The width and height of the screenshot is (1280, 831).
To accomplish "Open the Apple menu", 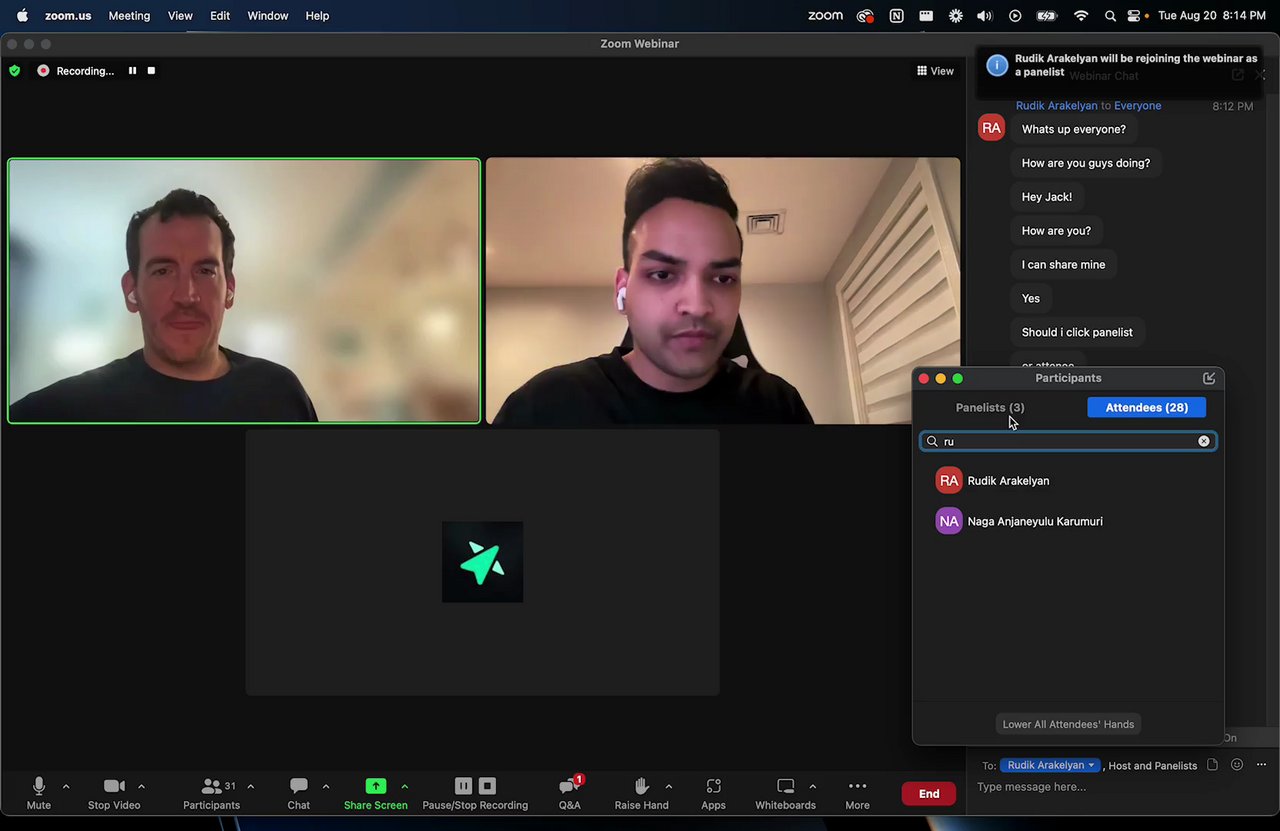I will tap(22, 16).
